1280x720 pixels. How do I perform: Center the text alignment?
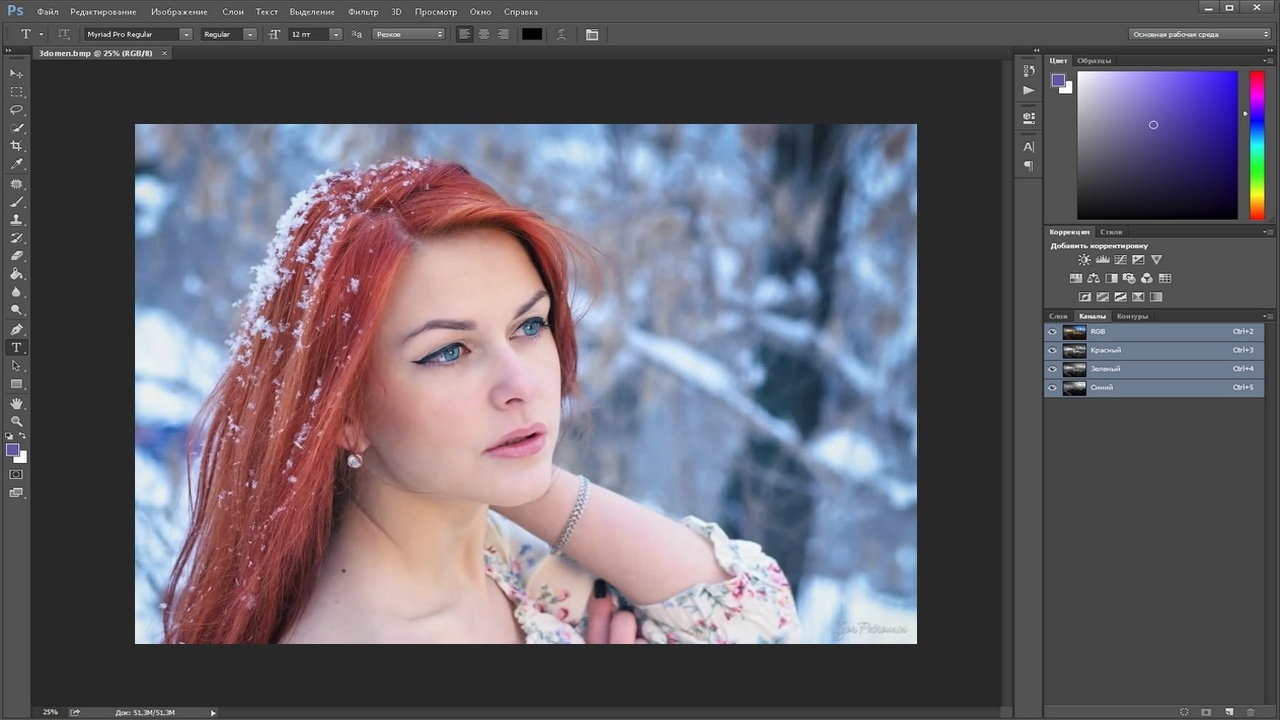(484, 34)
